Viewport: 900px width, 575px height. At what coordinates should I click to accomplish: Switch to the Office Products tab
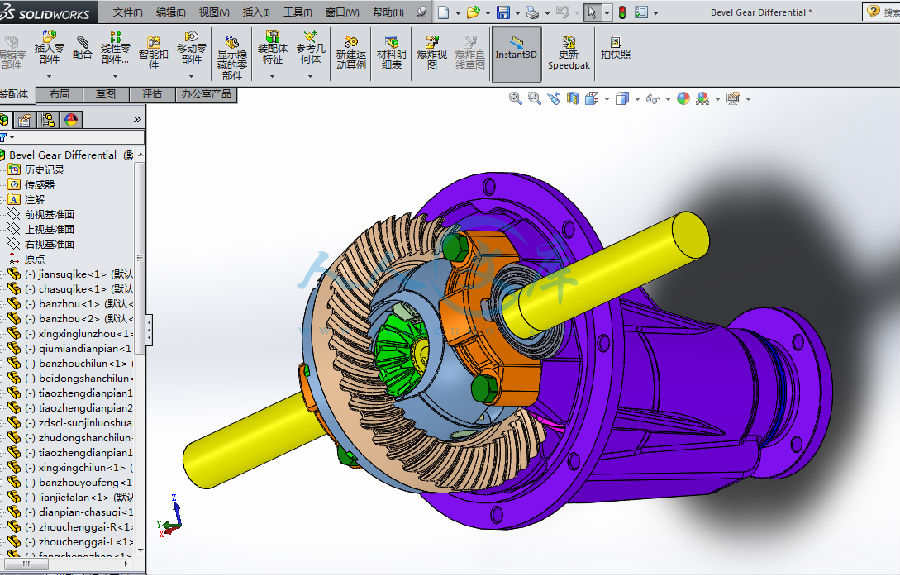tap(205, 94)
